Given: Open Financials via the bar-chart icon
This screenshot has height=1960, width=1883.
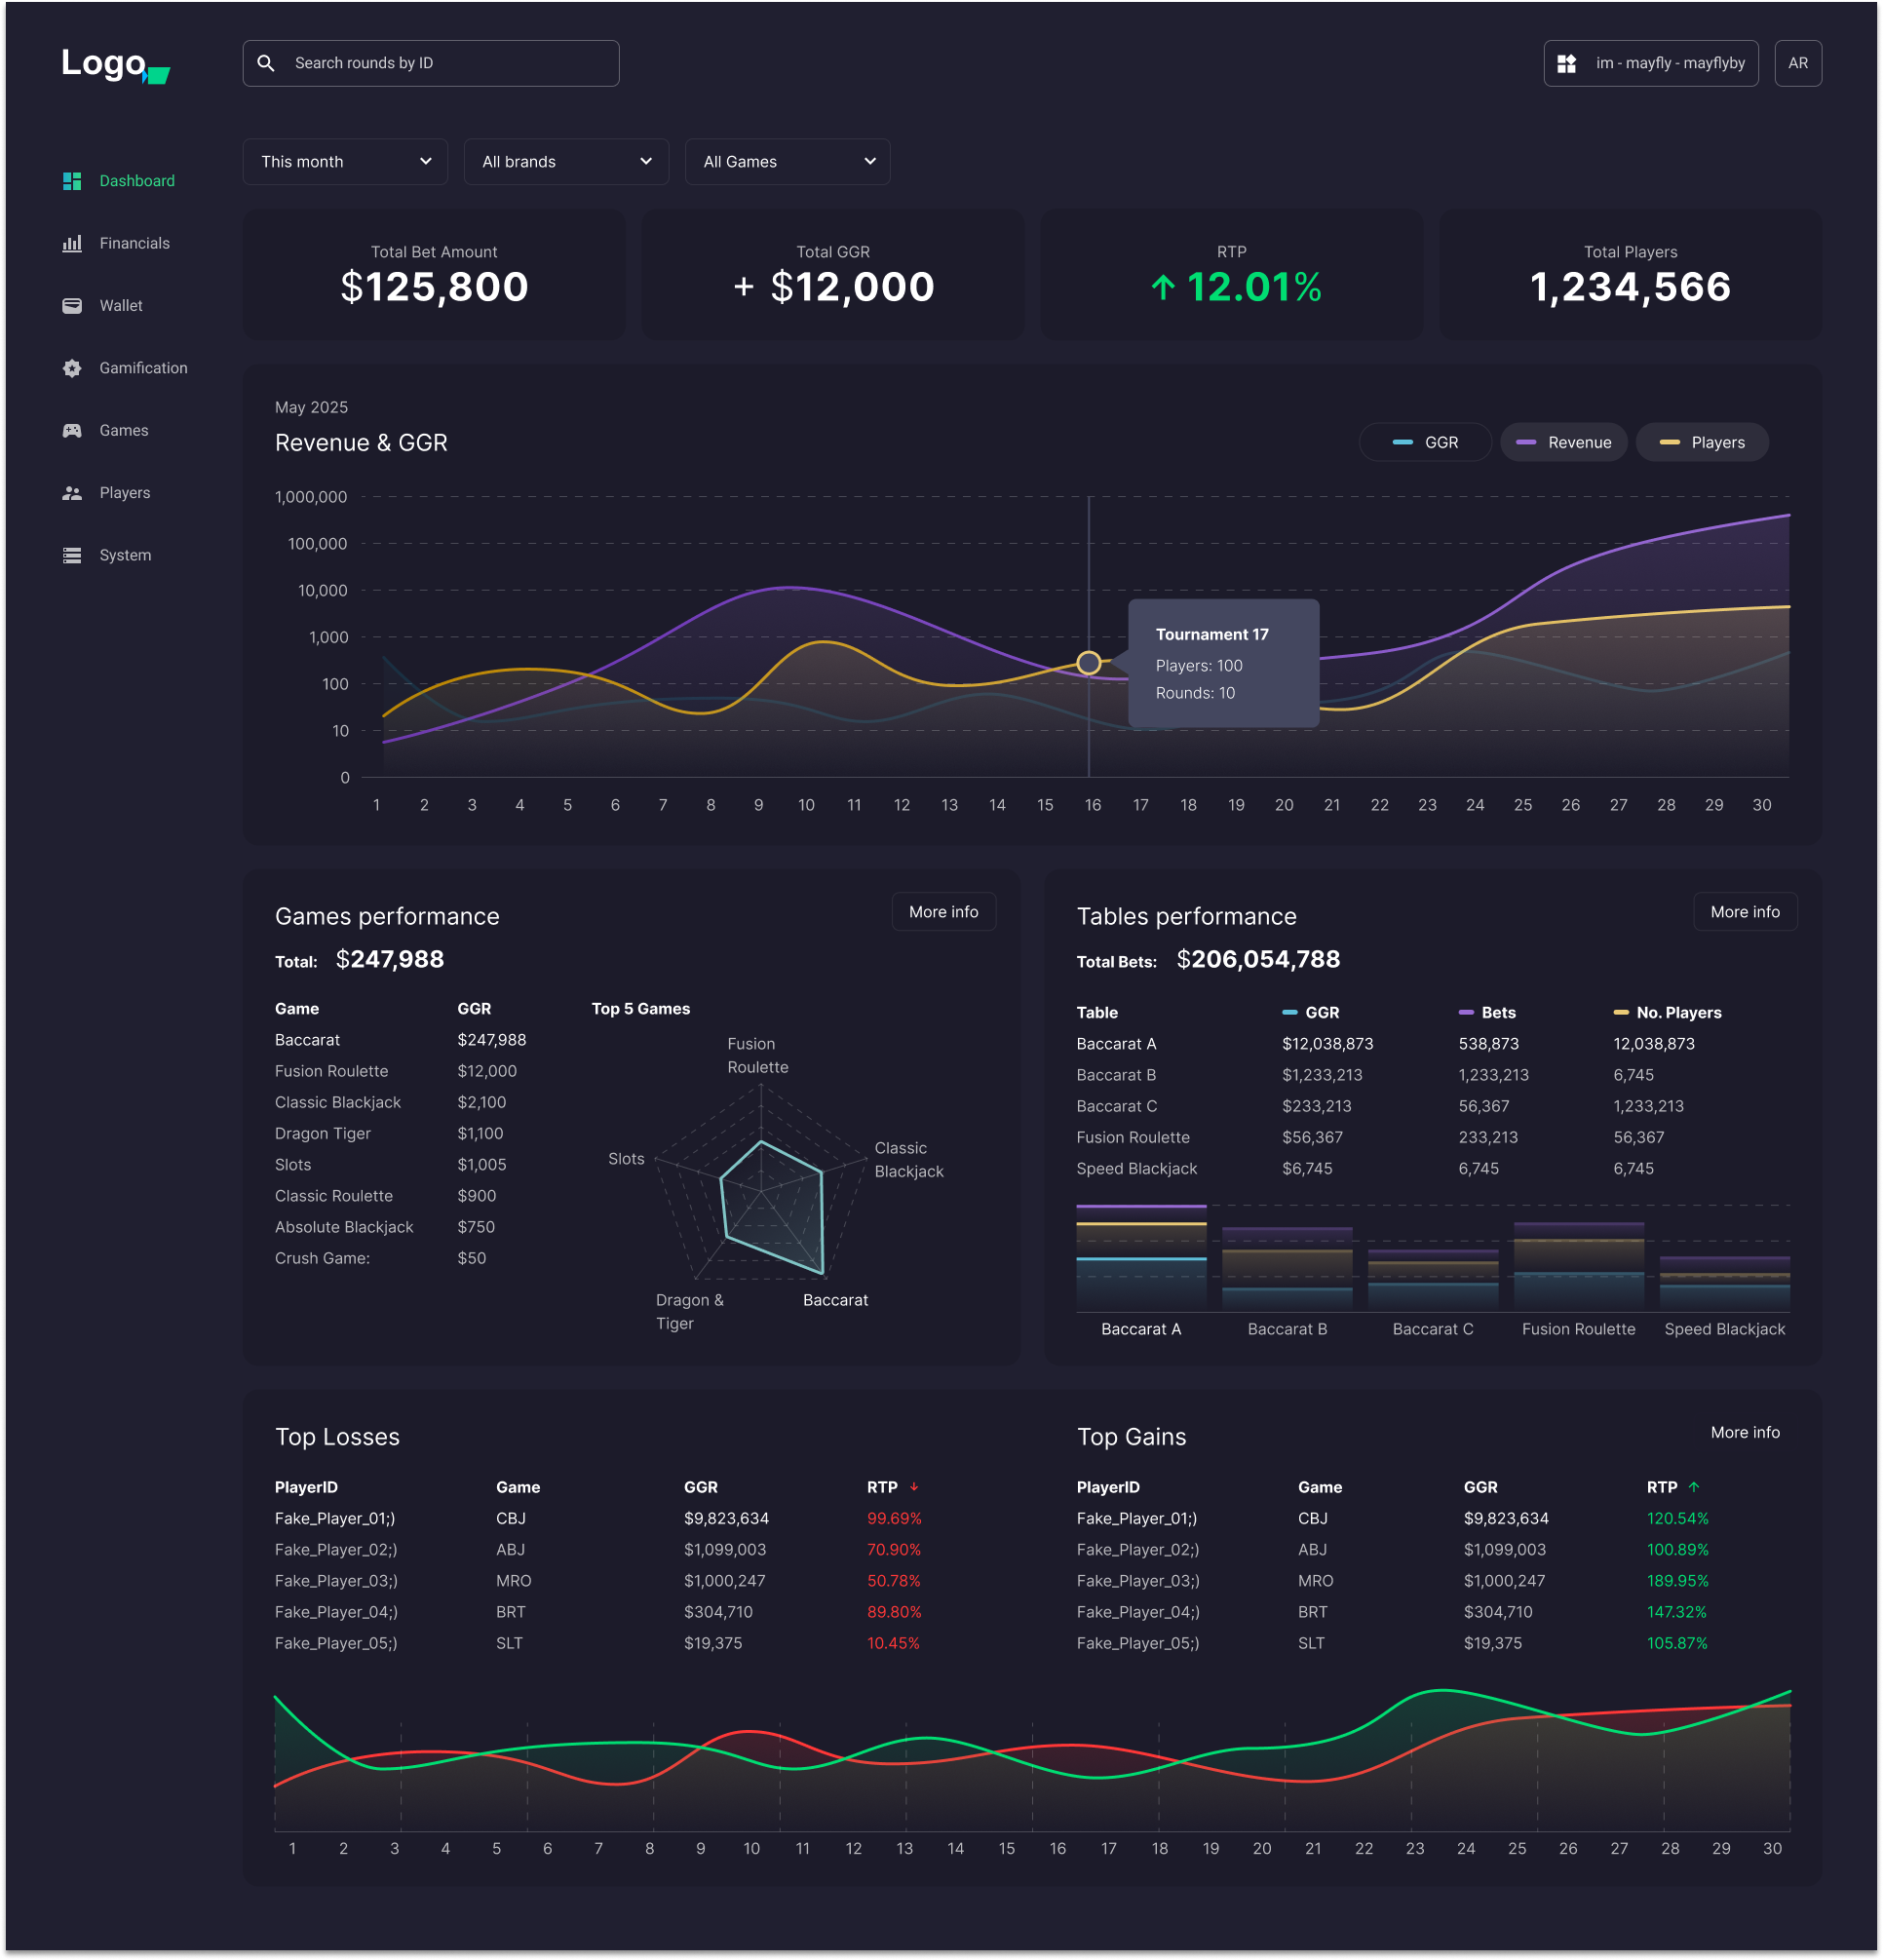Looking at the screenshot, I should pyautogui.click(x=72, y=243).
